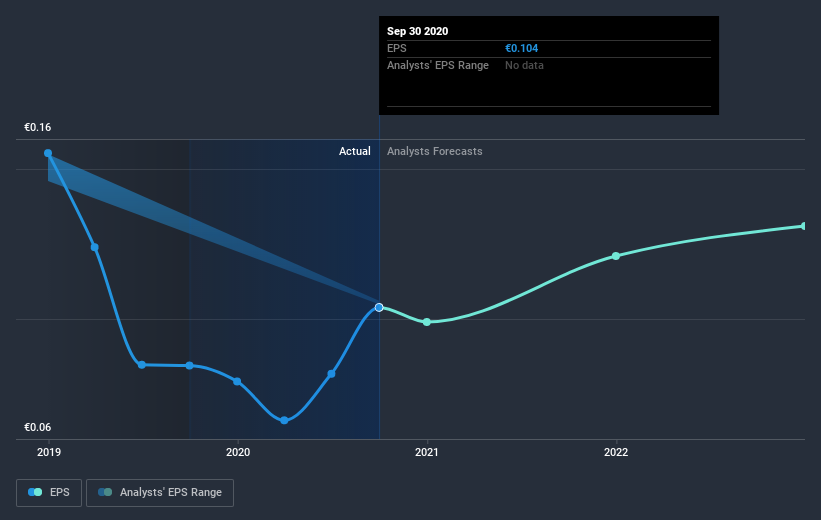Click the €0.06 y-axis label

click(x=38, y=427)
